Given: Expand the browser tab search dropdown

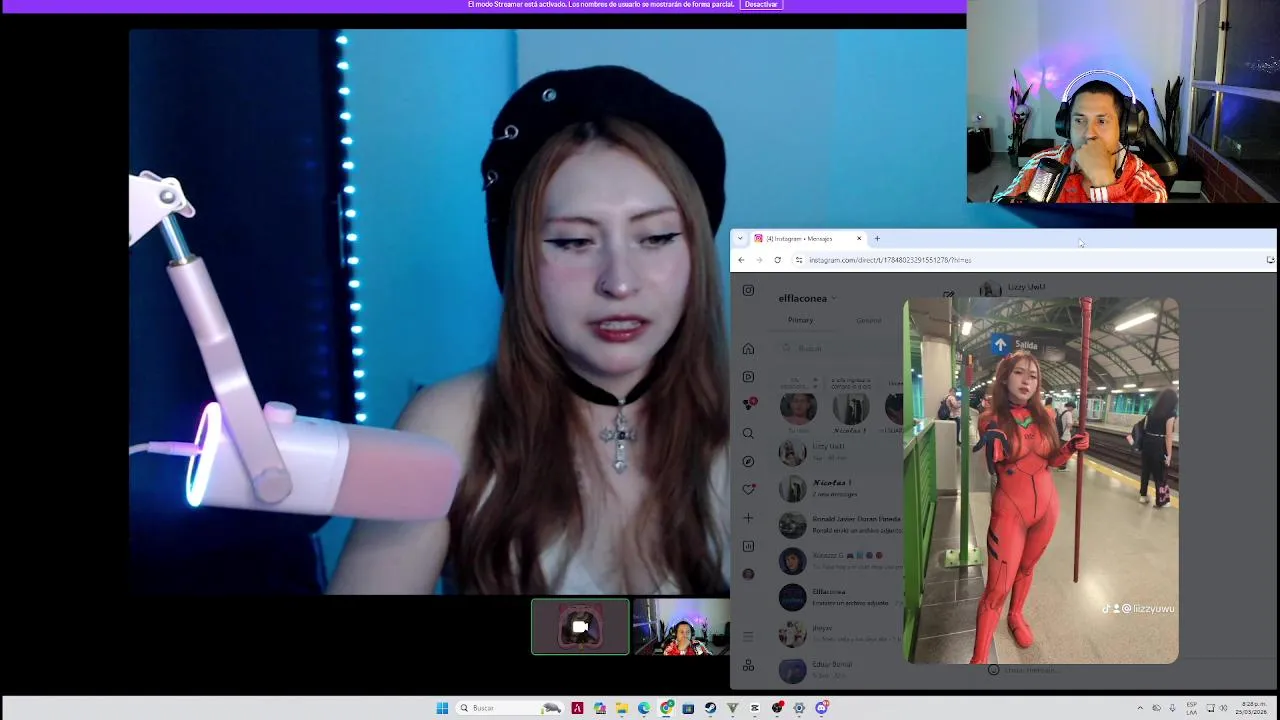Looking at the screenshot, I should [740, 239].
